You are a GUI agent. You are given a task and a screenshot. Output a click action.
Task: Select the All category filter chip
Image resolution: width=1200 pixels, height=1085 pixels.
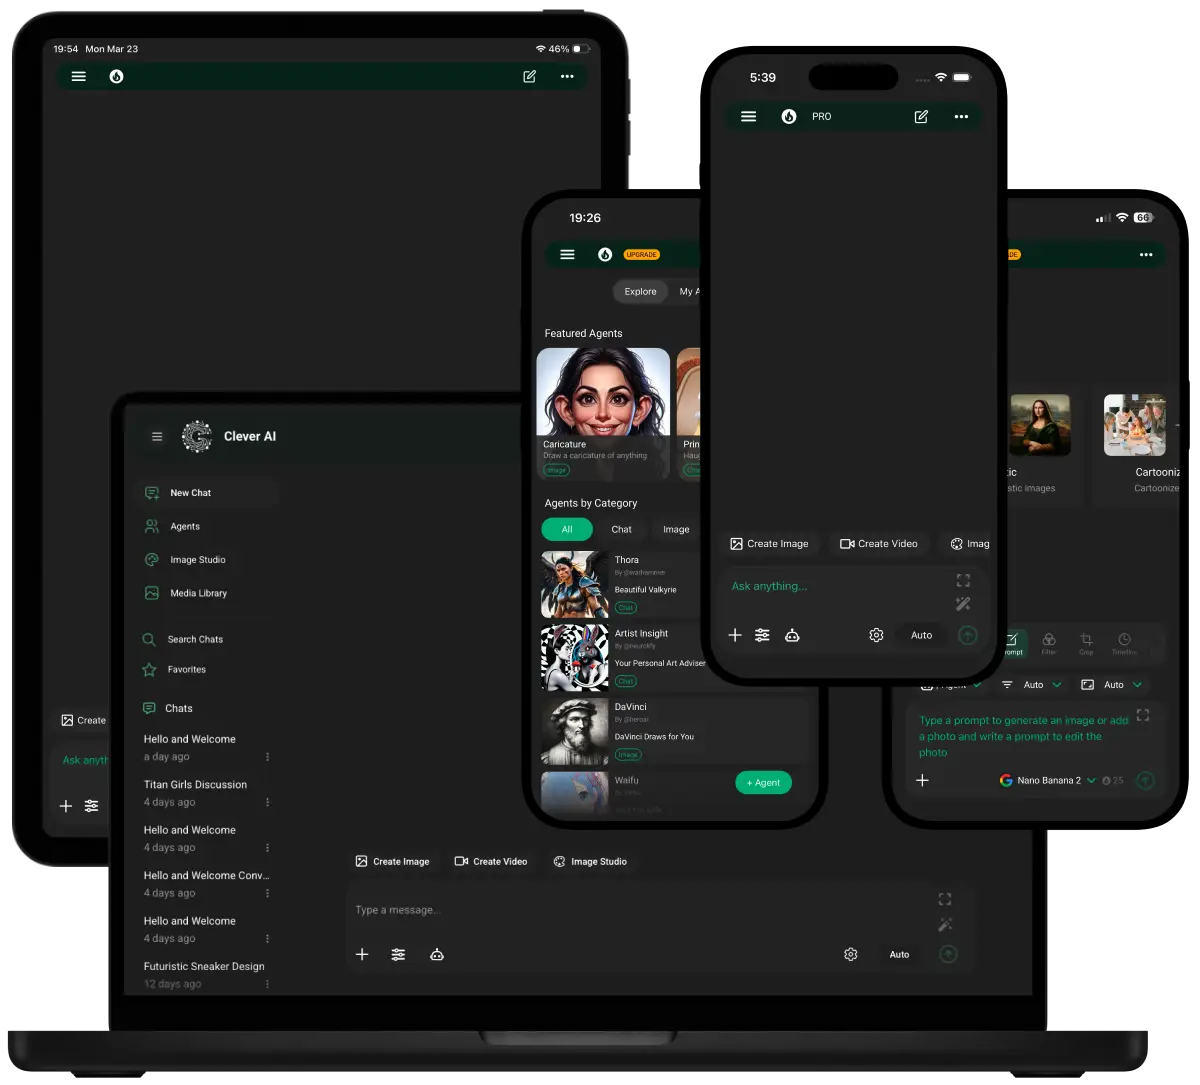pyautogui.click(x=567, y=530)
